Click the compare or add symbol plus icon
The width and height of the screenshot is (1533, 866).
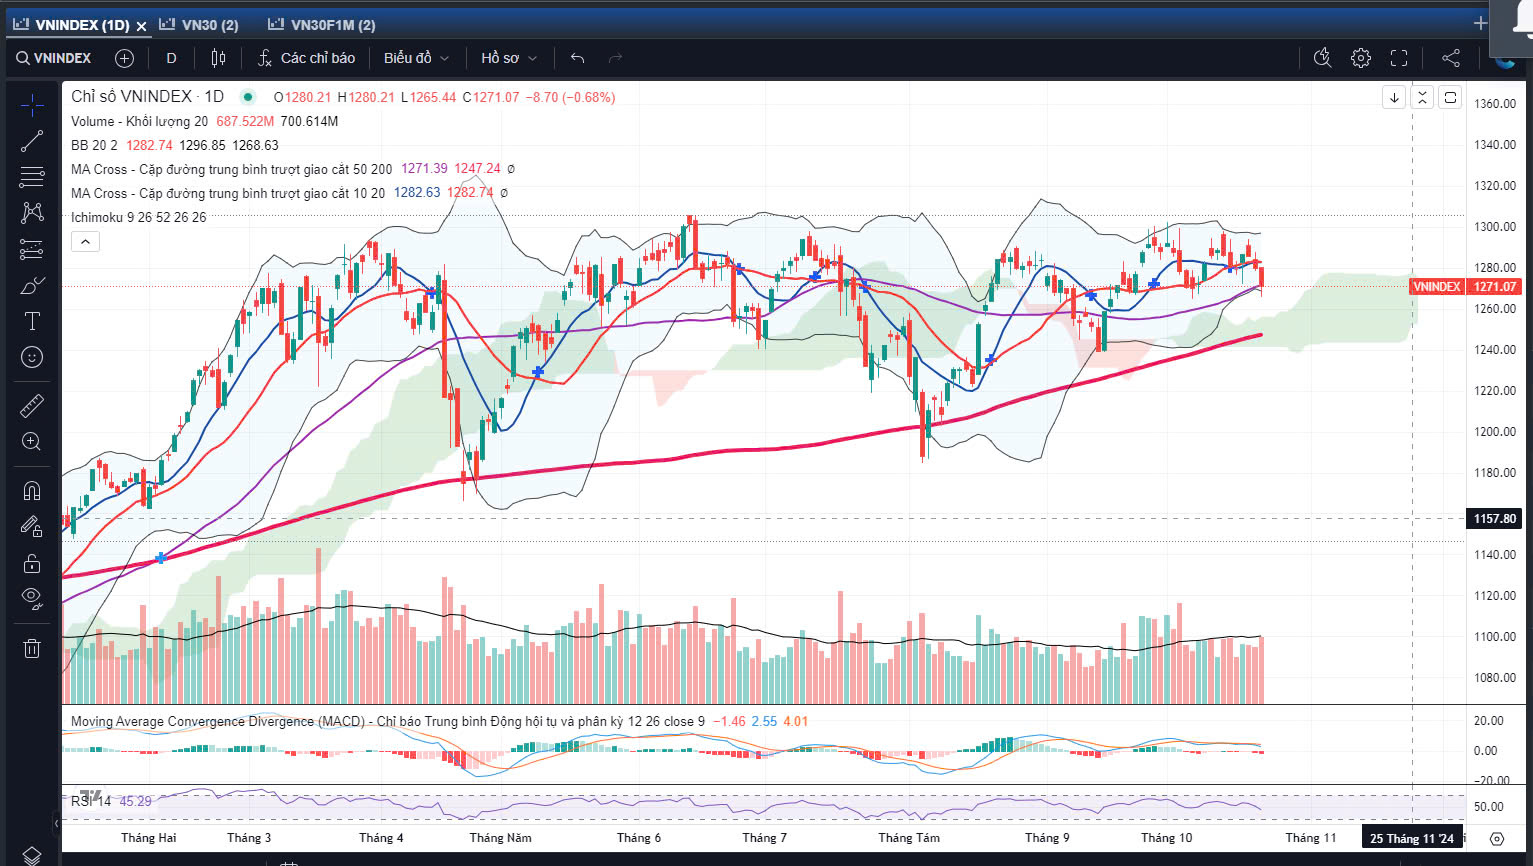click(x=124, y=58)
